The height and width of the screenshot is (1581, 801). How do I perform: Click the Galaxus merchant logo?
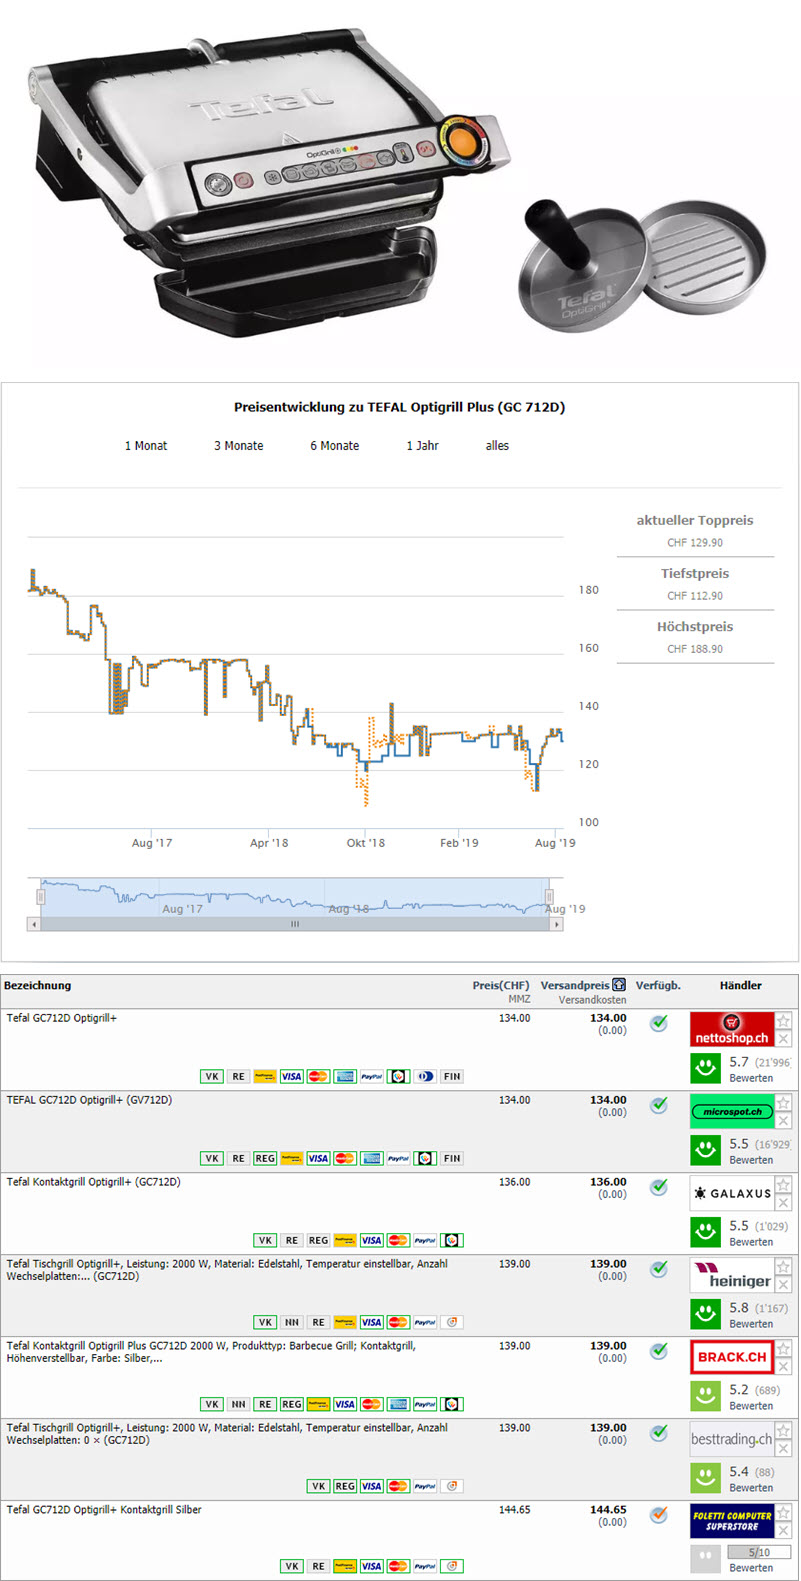[x=731, y=1193]
